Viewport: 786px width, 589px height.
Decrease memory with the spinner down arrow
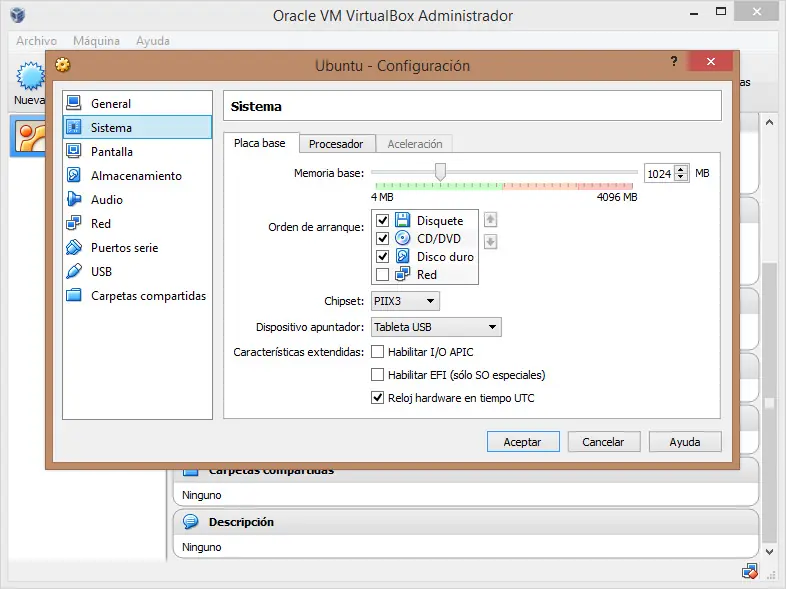coord(681,177)
